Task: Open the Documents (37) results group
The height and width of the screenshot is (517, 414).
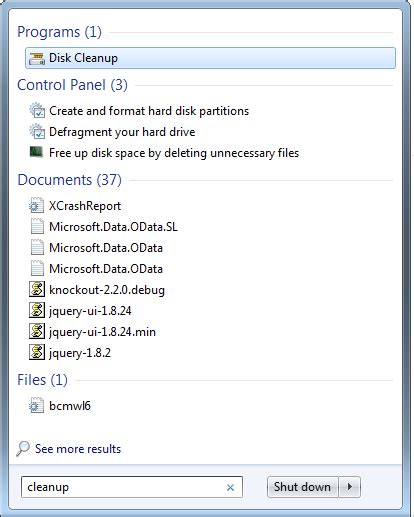Action: tap(69, 180)
